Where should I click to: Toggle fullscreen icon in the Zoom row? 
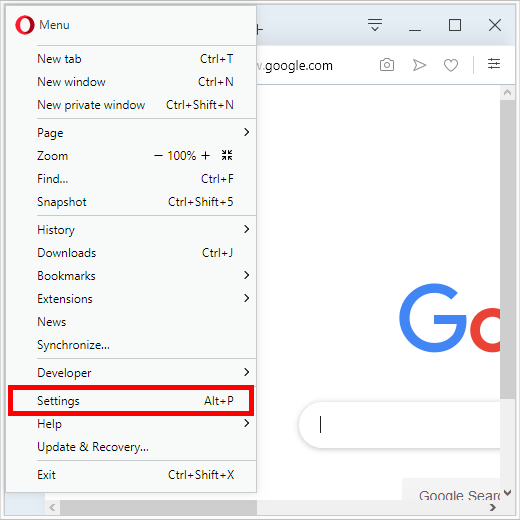[227, 155]
